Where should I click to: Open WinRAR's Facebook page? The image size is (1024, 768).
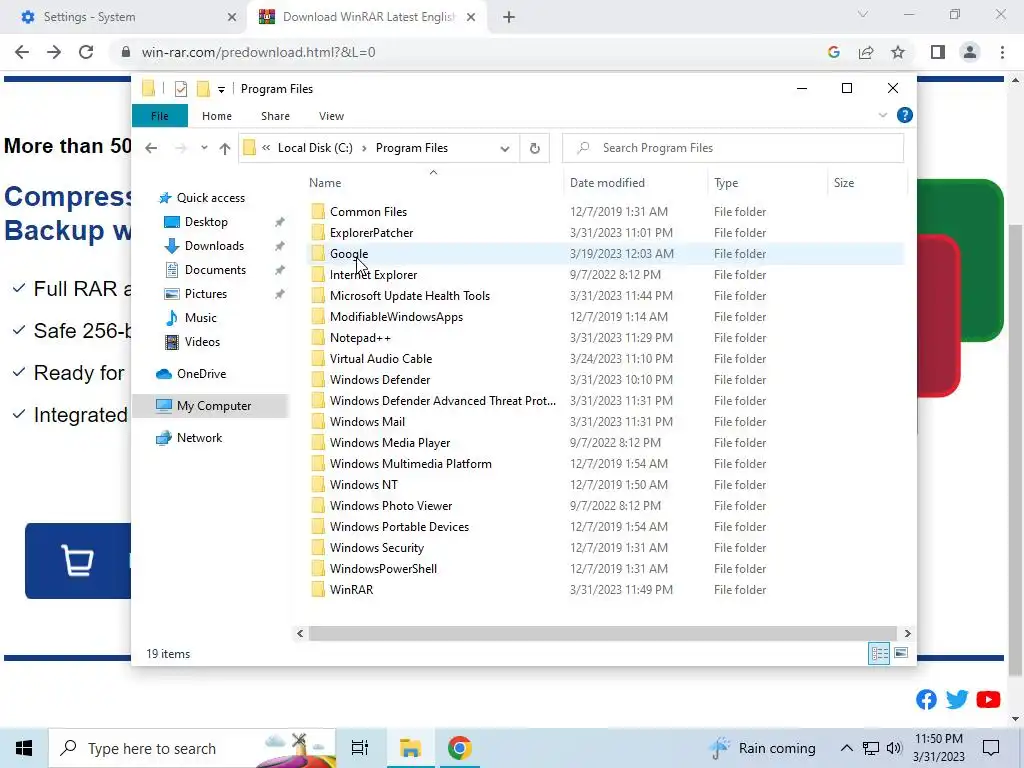pos(926,699)
